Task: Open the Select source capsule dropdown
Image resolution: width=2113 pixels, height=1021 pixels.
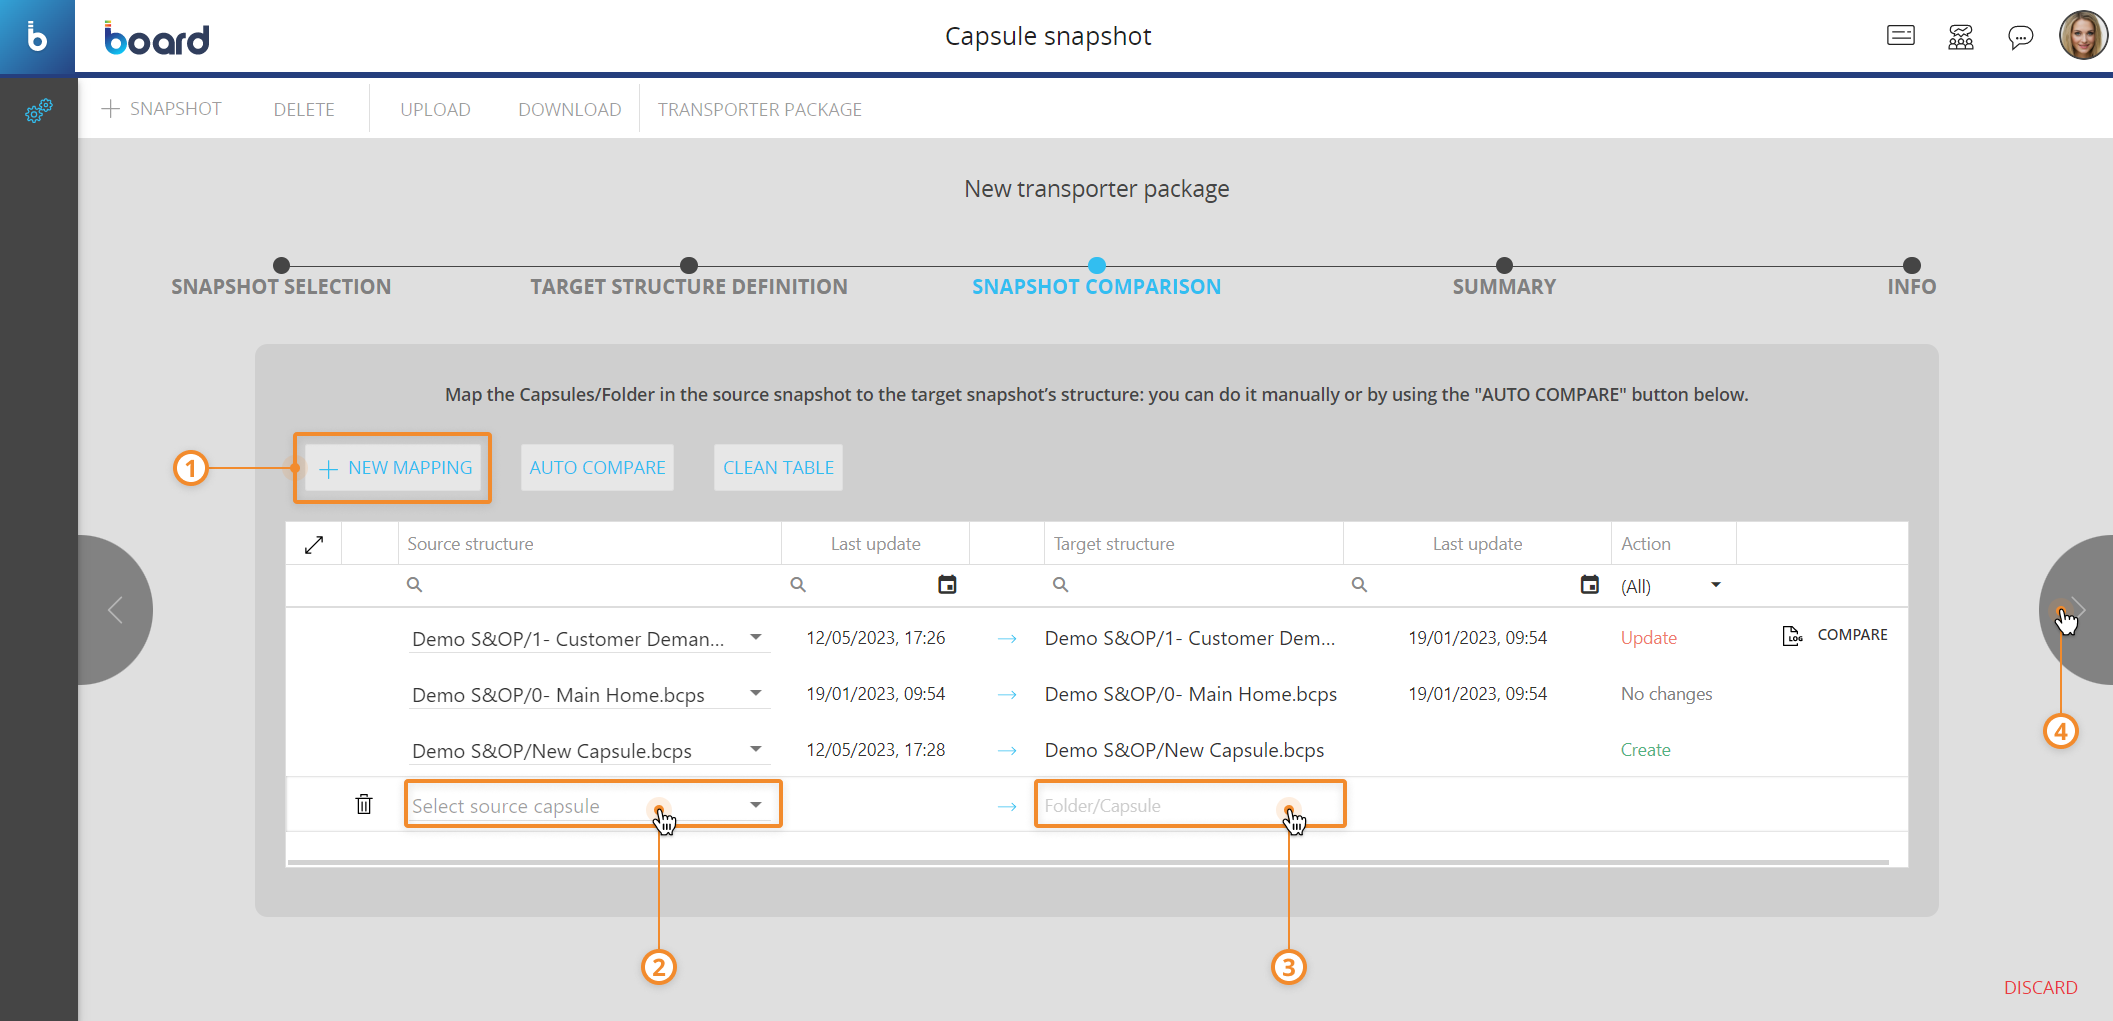Action: tap(756, 805)
